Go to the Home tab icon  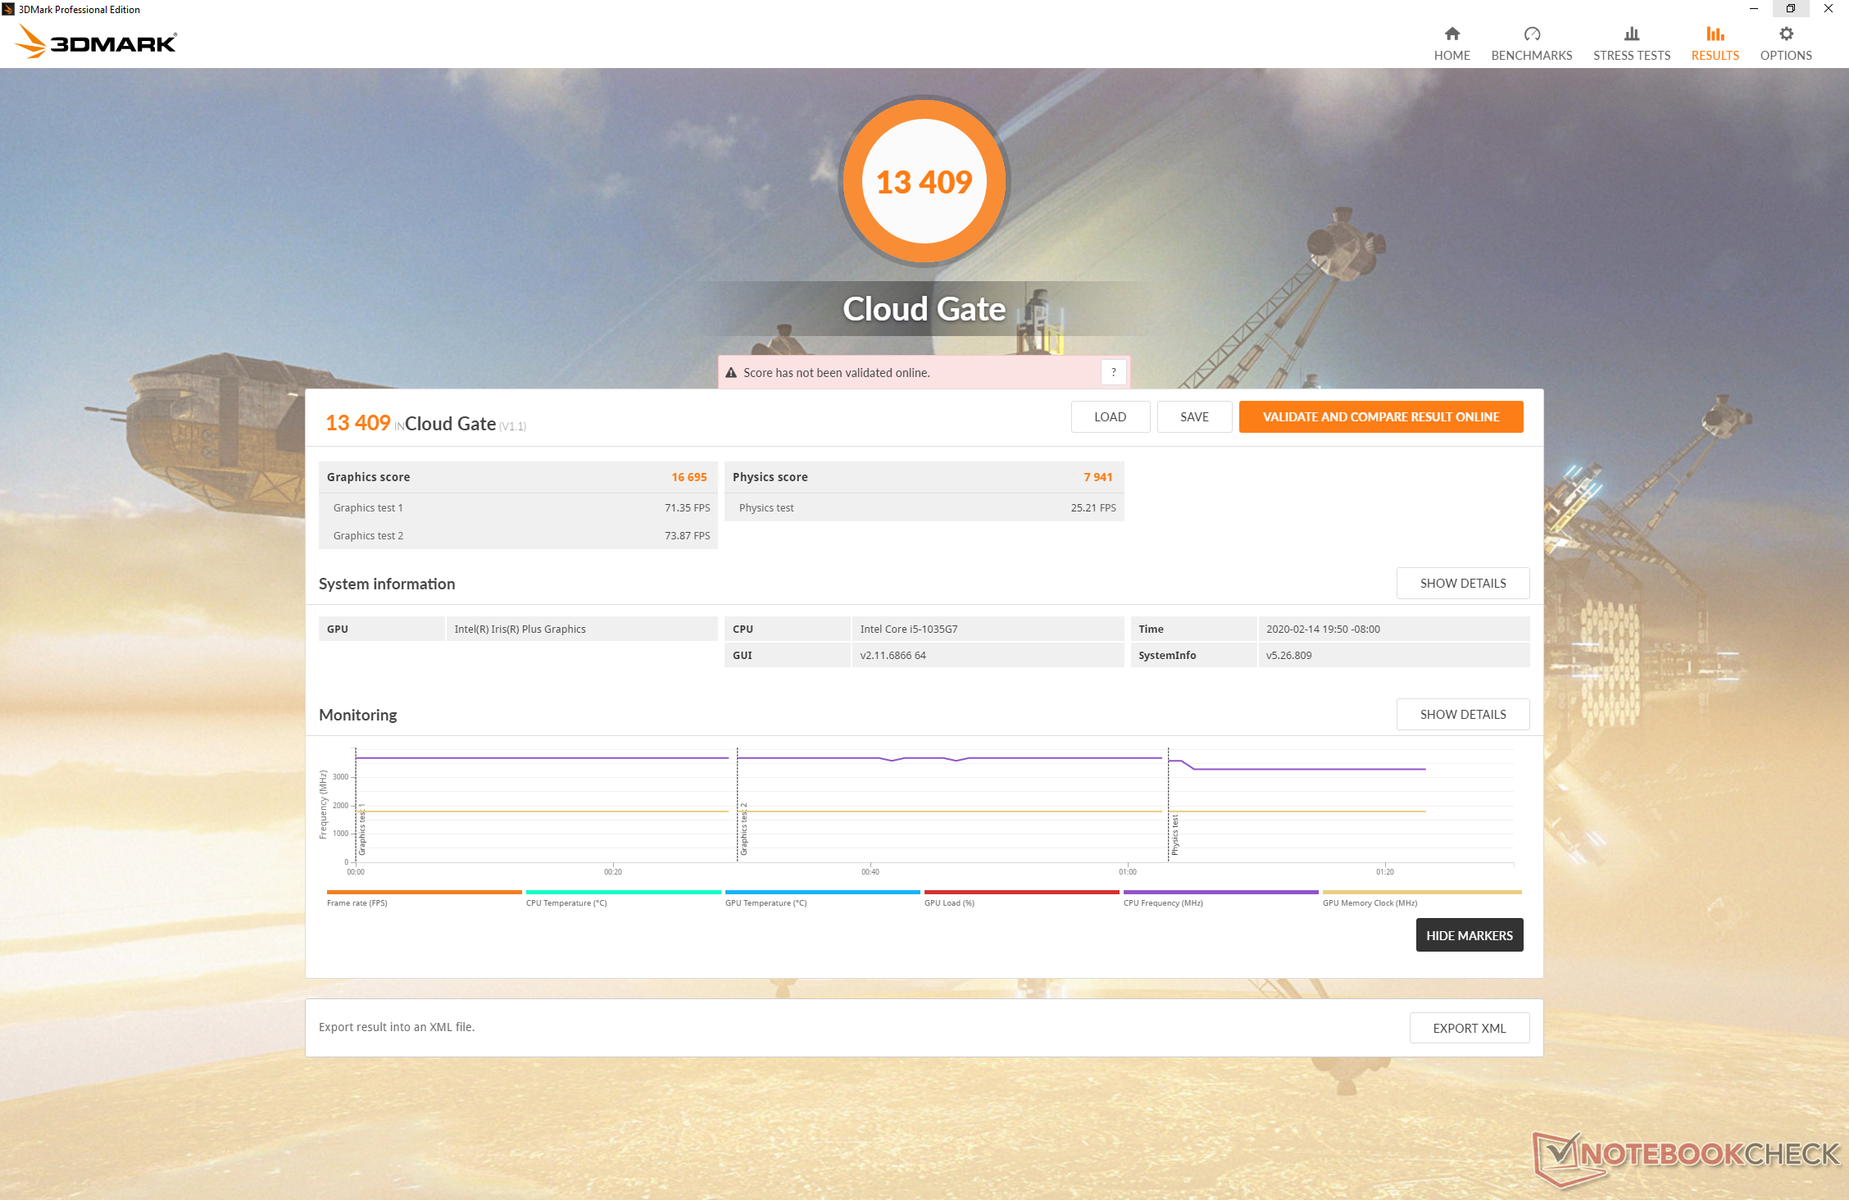[x=1451, y=34]
